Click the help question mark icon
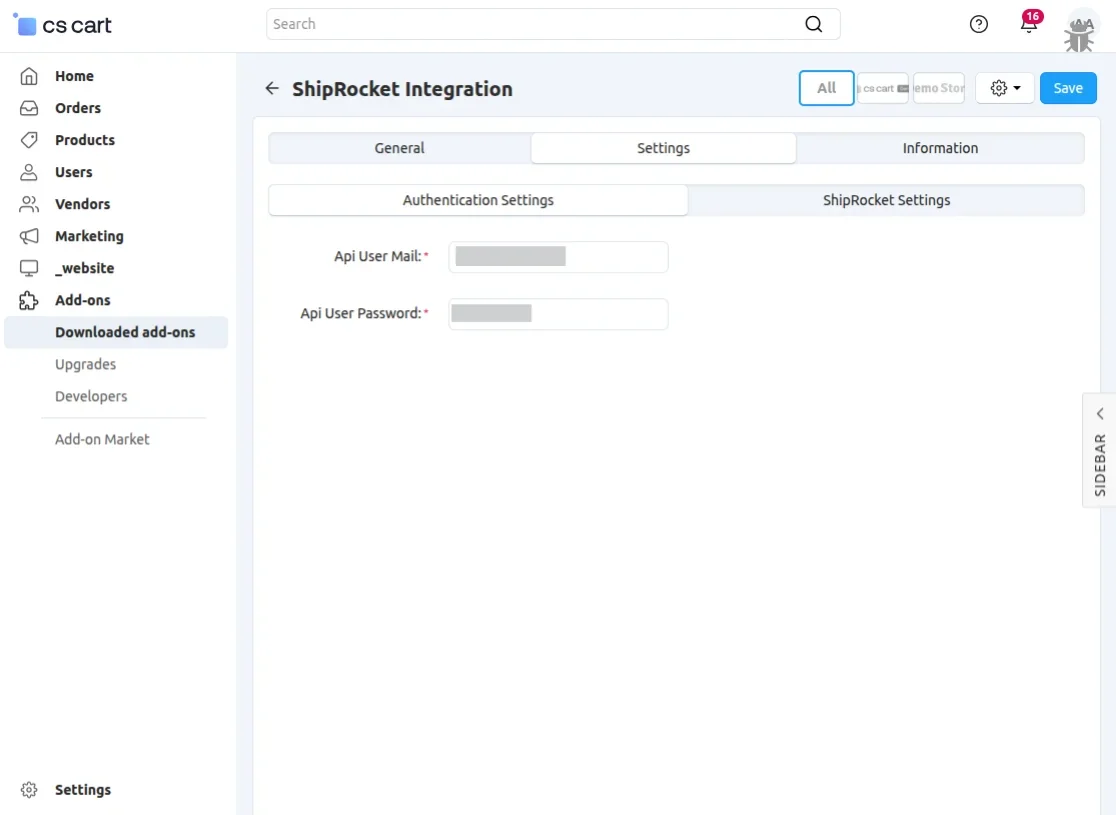 click(979, 25)
